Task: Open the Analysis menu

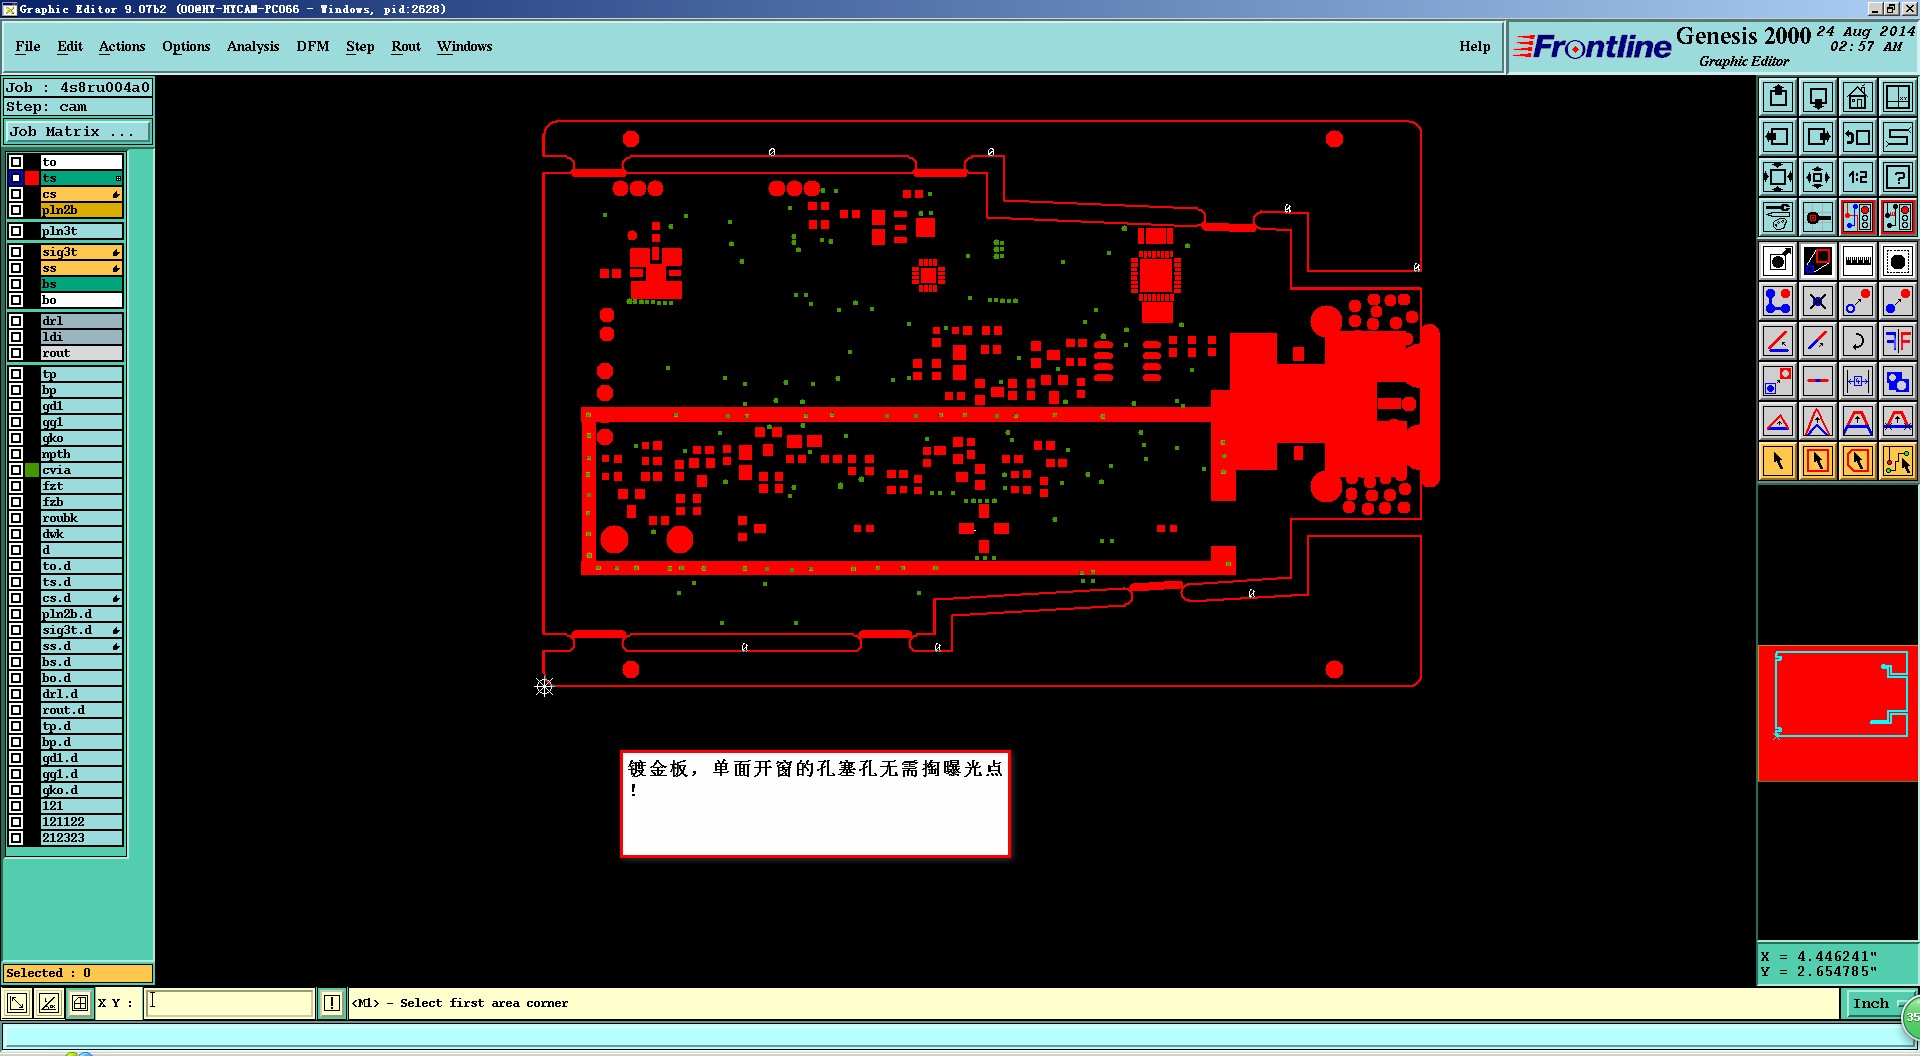Action: (253, 47)
